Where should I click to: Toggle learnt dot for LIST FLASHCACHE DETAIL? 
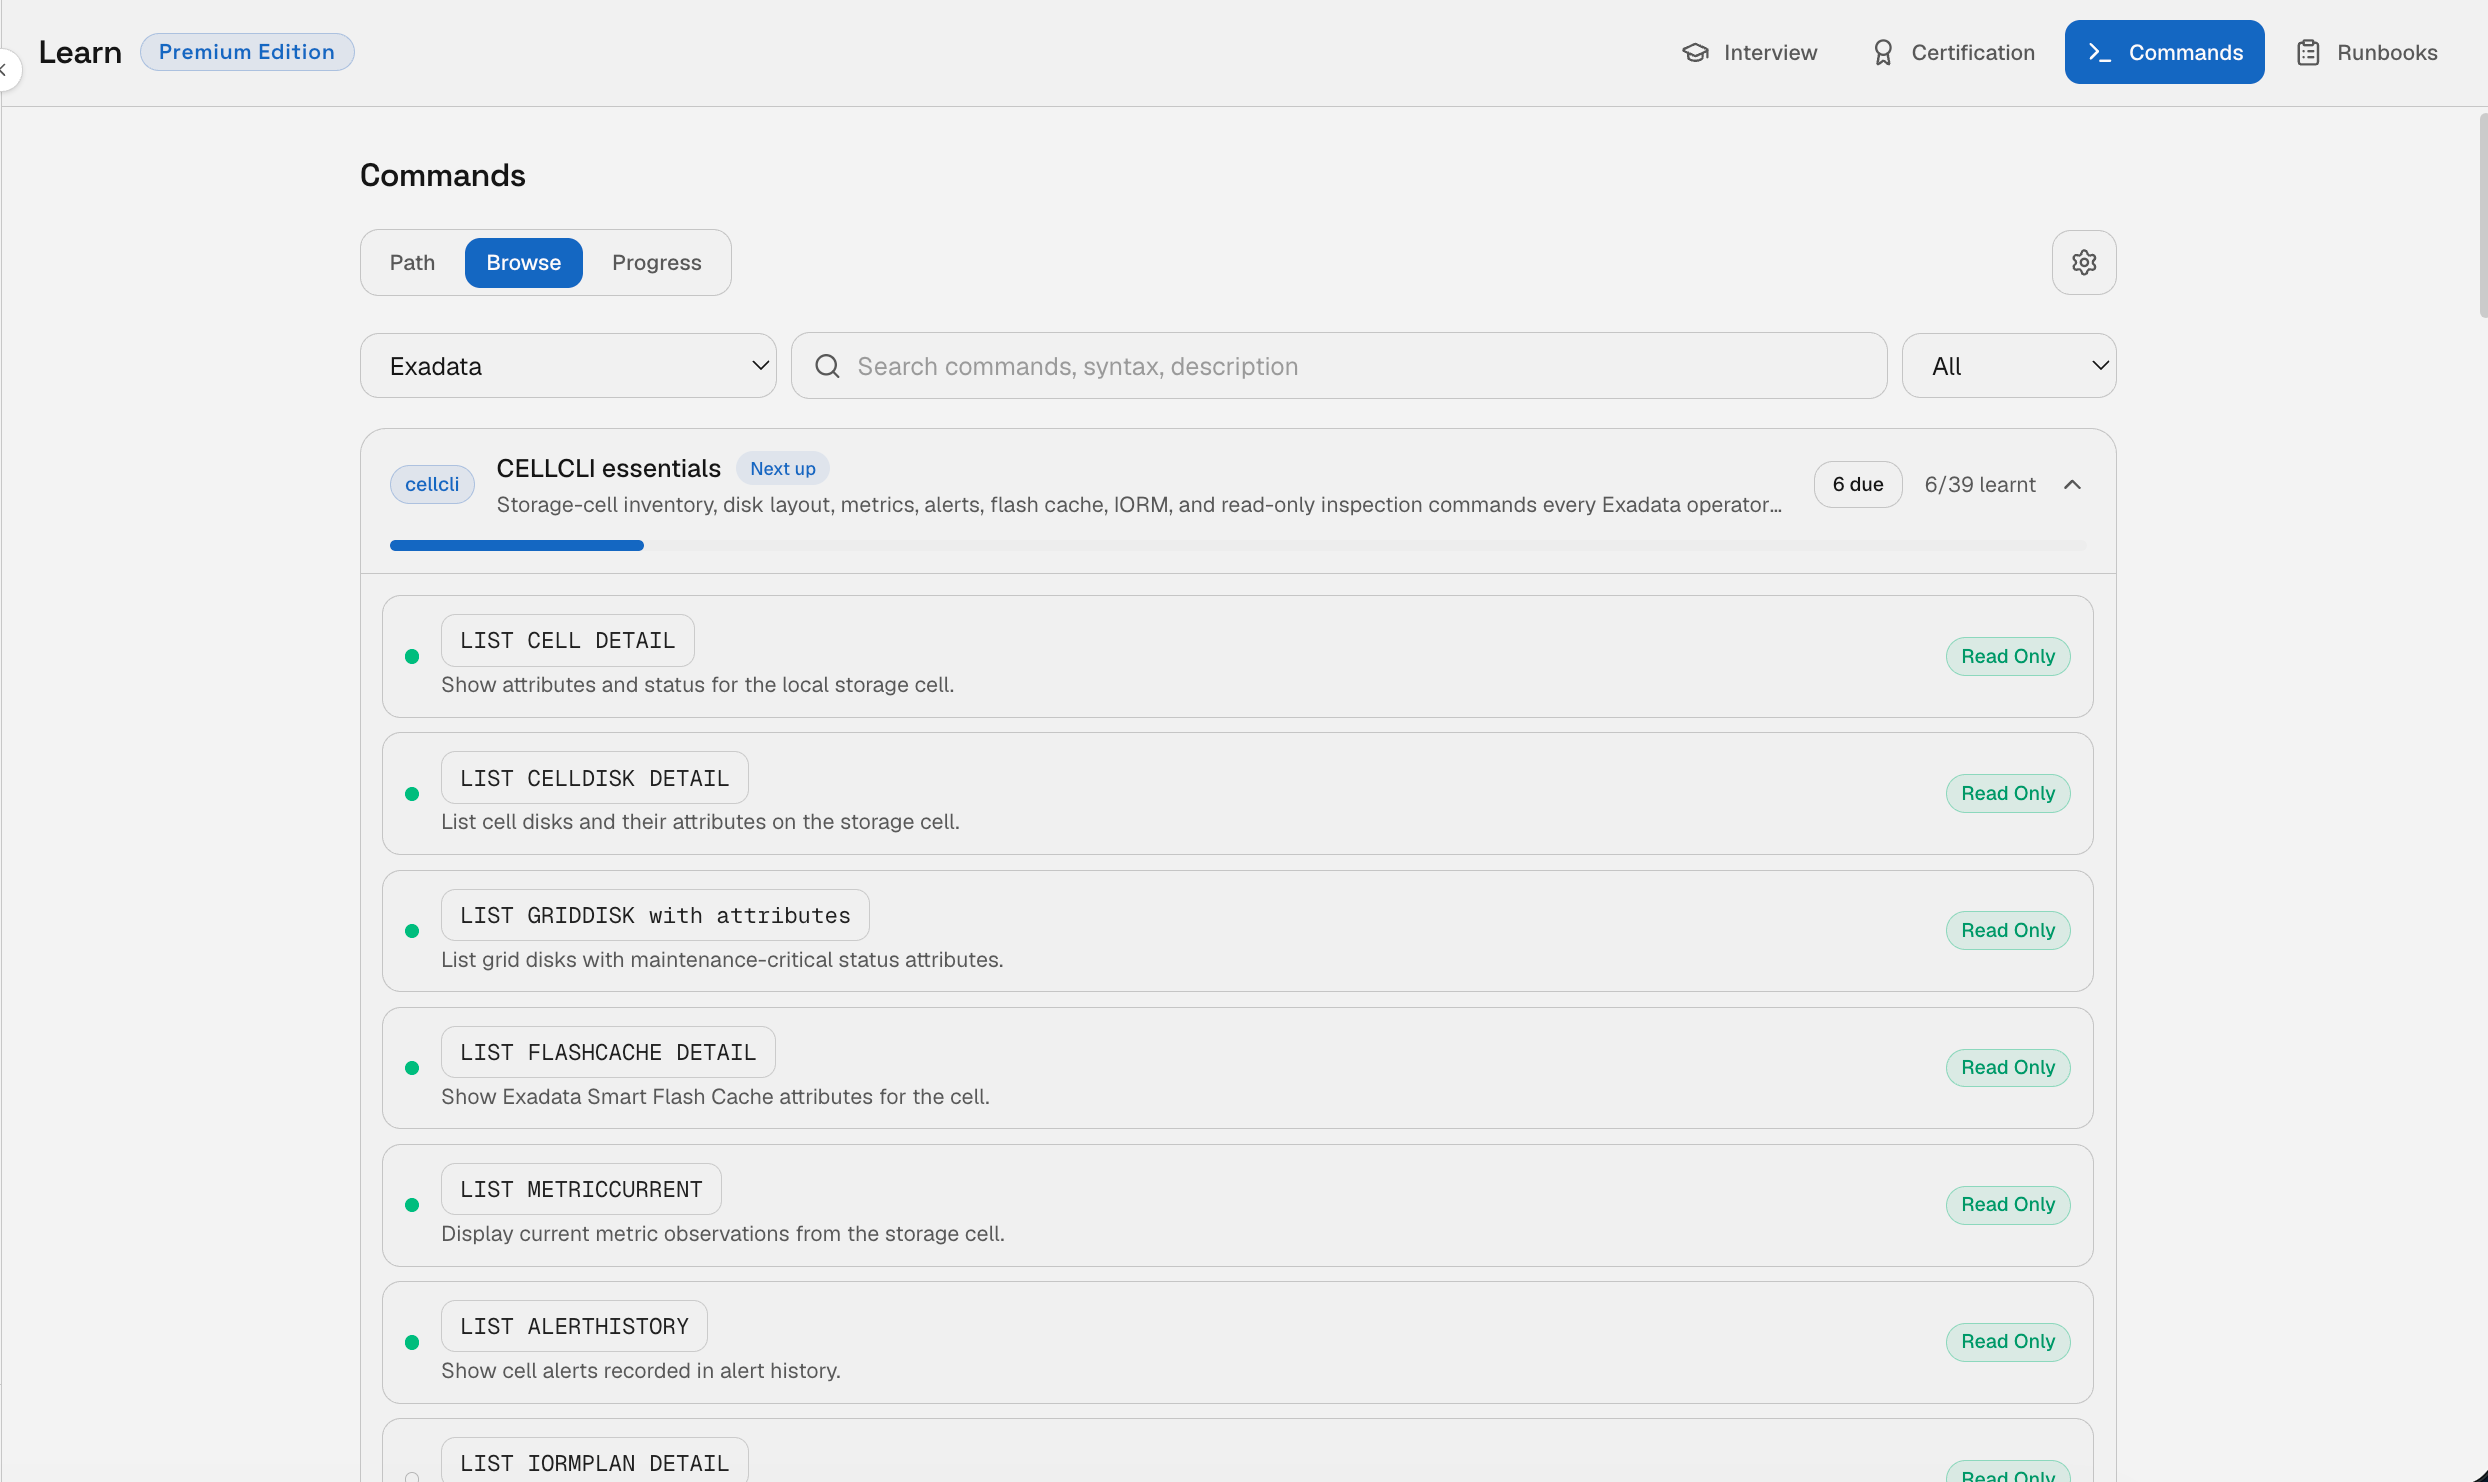point(412,1068)
